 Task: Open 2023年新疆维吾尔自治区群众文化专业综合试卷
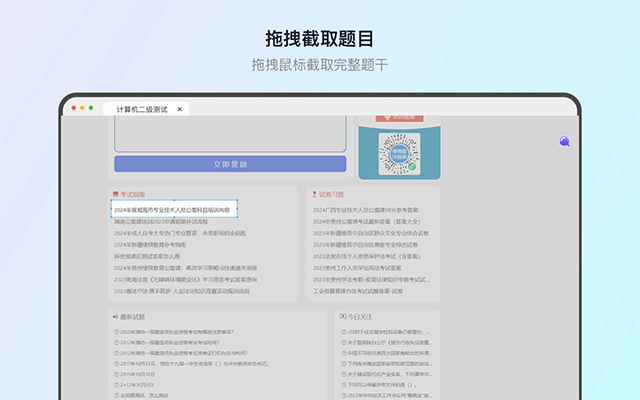(371, 233)
